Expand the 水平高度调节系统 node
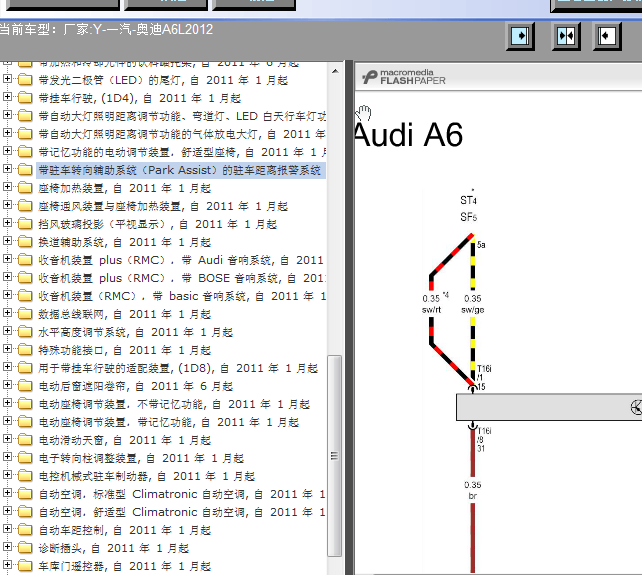Viewport: 642px width, 575px height. click(7, 331)
